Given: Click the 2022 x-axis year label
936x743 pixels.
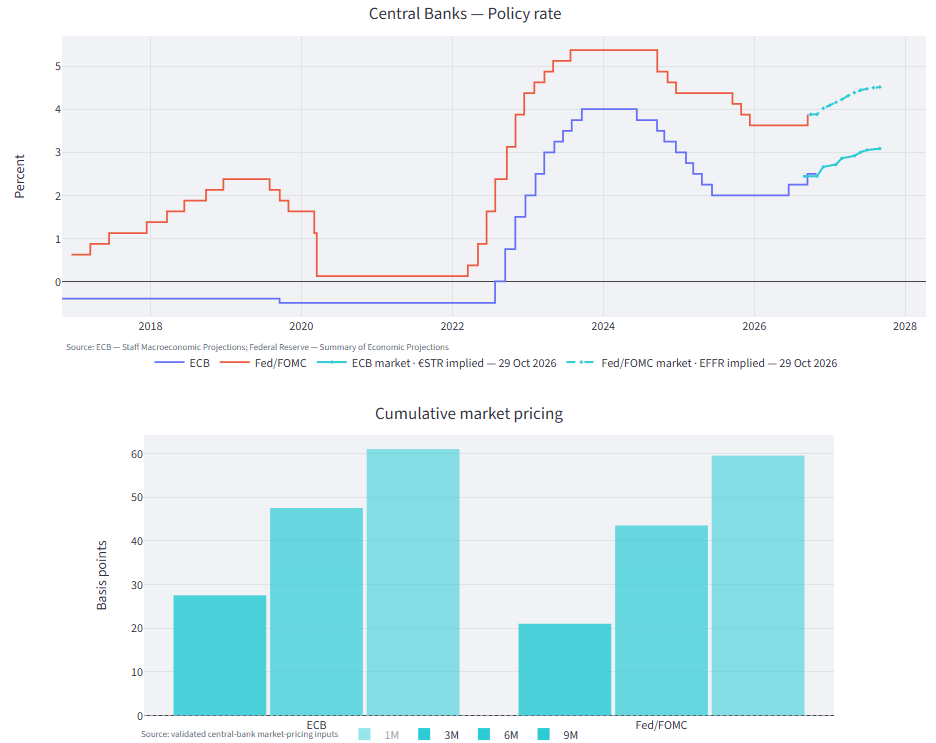Looking at the screenshot, I should click(x=452, y=326).
